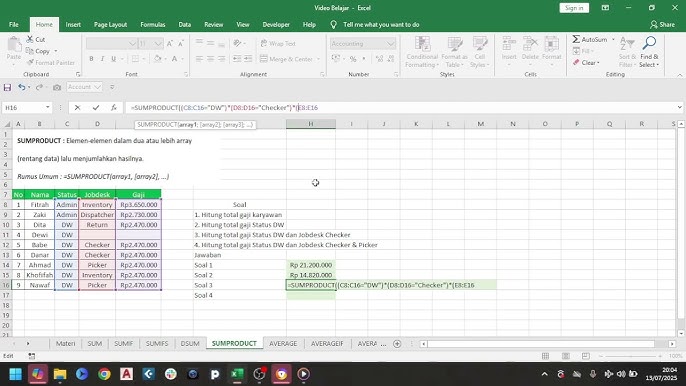The width and height of the screenshot is (686, 386).
Task: Click the Redo arrow icon
Action: [39, 87]
